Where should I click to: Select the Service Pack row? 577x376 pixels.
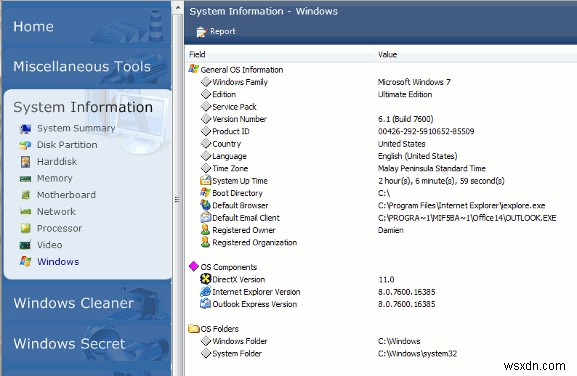click(x=381, y=107)
